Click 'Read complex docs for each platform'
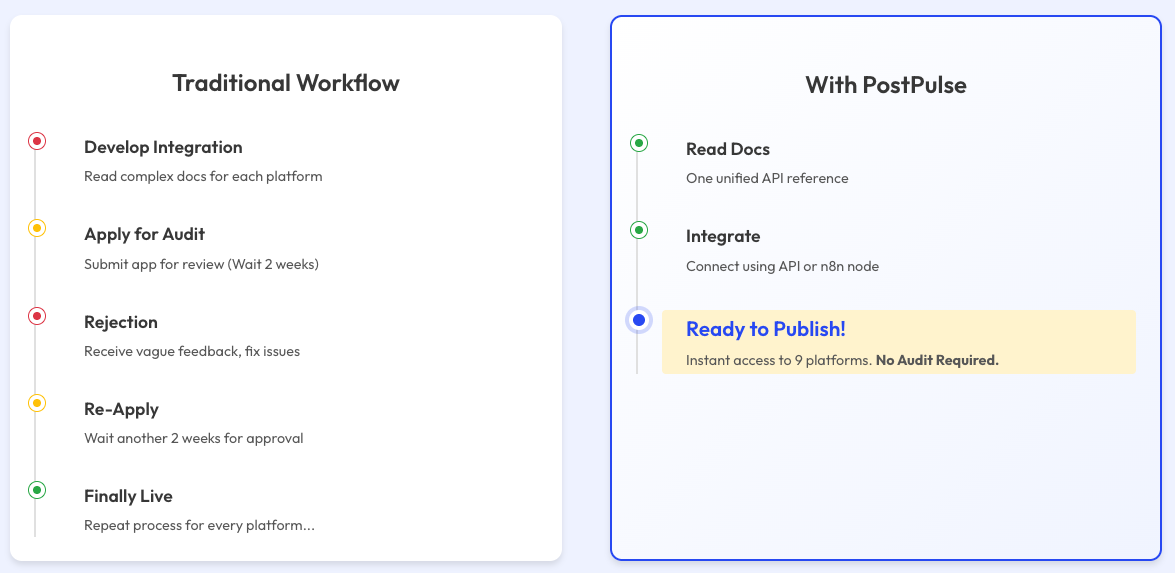 (x=203, y=178)
